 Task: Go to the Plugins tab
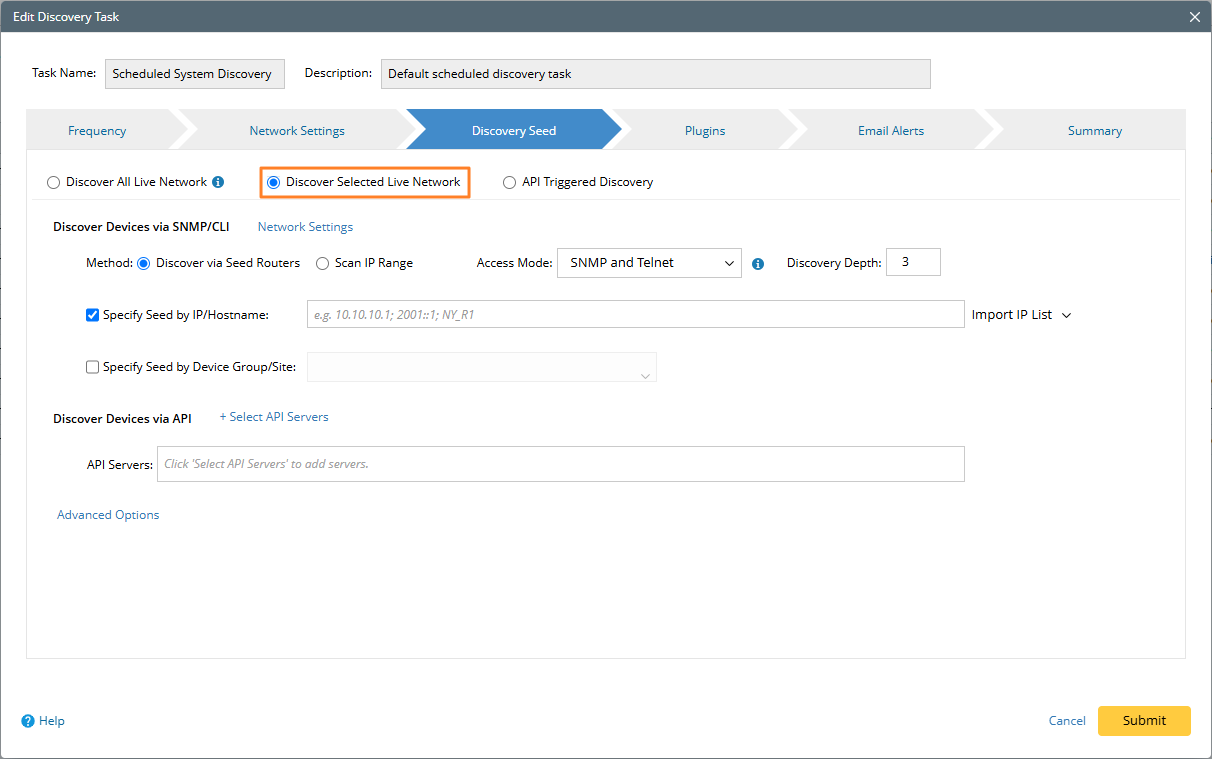coord(705,131)
